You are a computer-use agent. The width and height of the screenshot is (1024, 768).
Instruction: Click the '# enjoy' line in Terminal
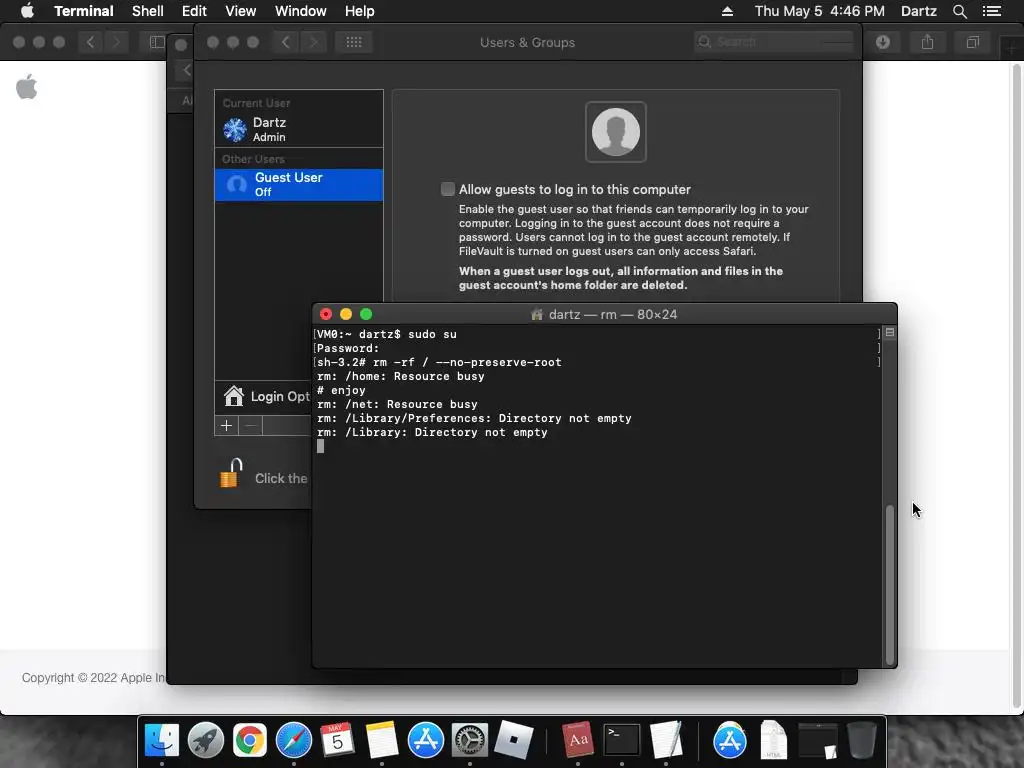tap(341, 391)
